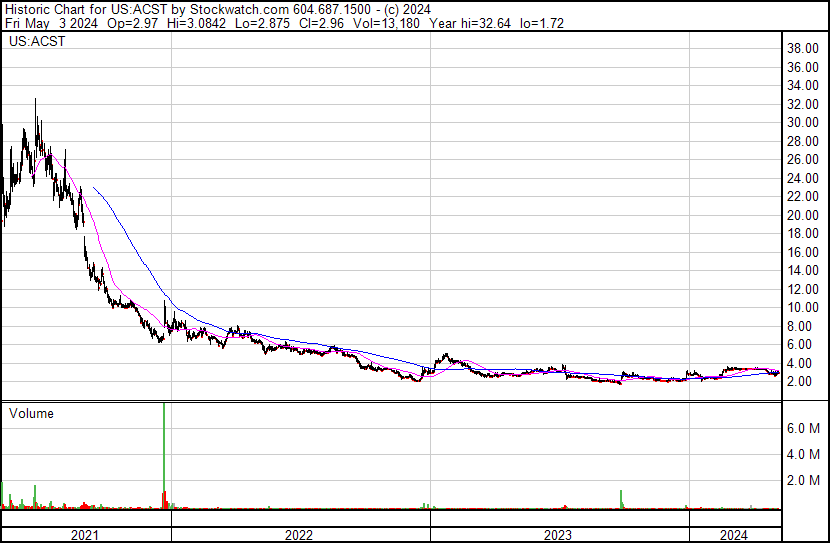Click the Cl=2.96 closing price in header
Screen dimensions: 830x543
(319, 23)
